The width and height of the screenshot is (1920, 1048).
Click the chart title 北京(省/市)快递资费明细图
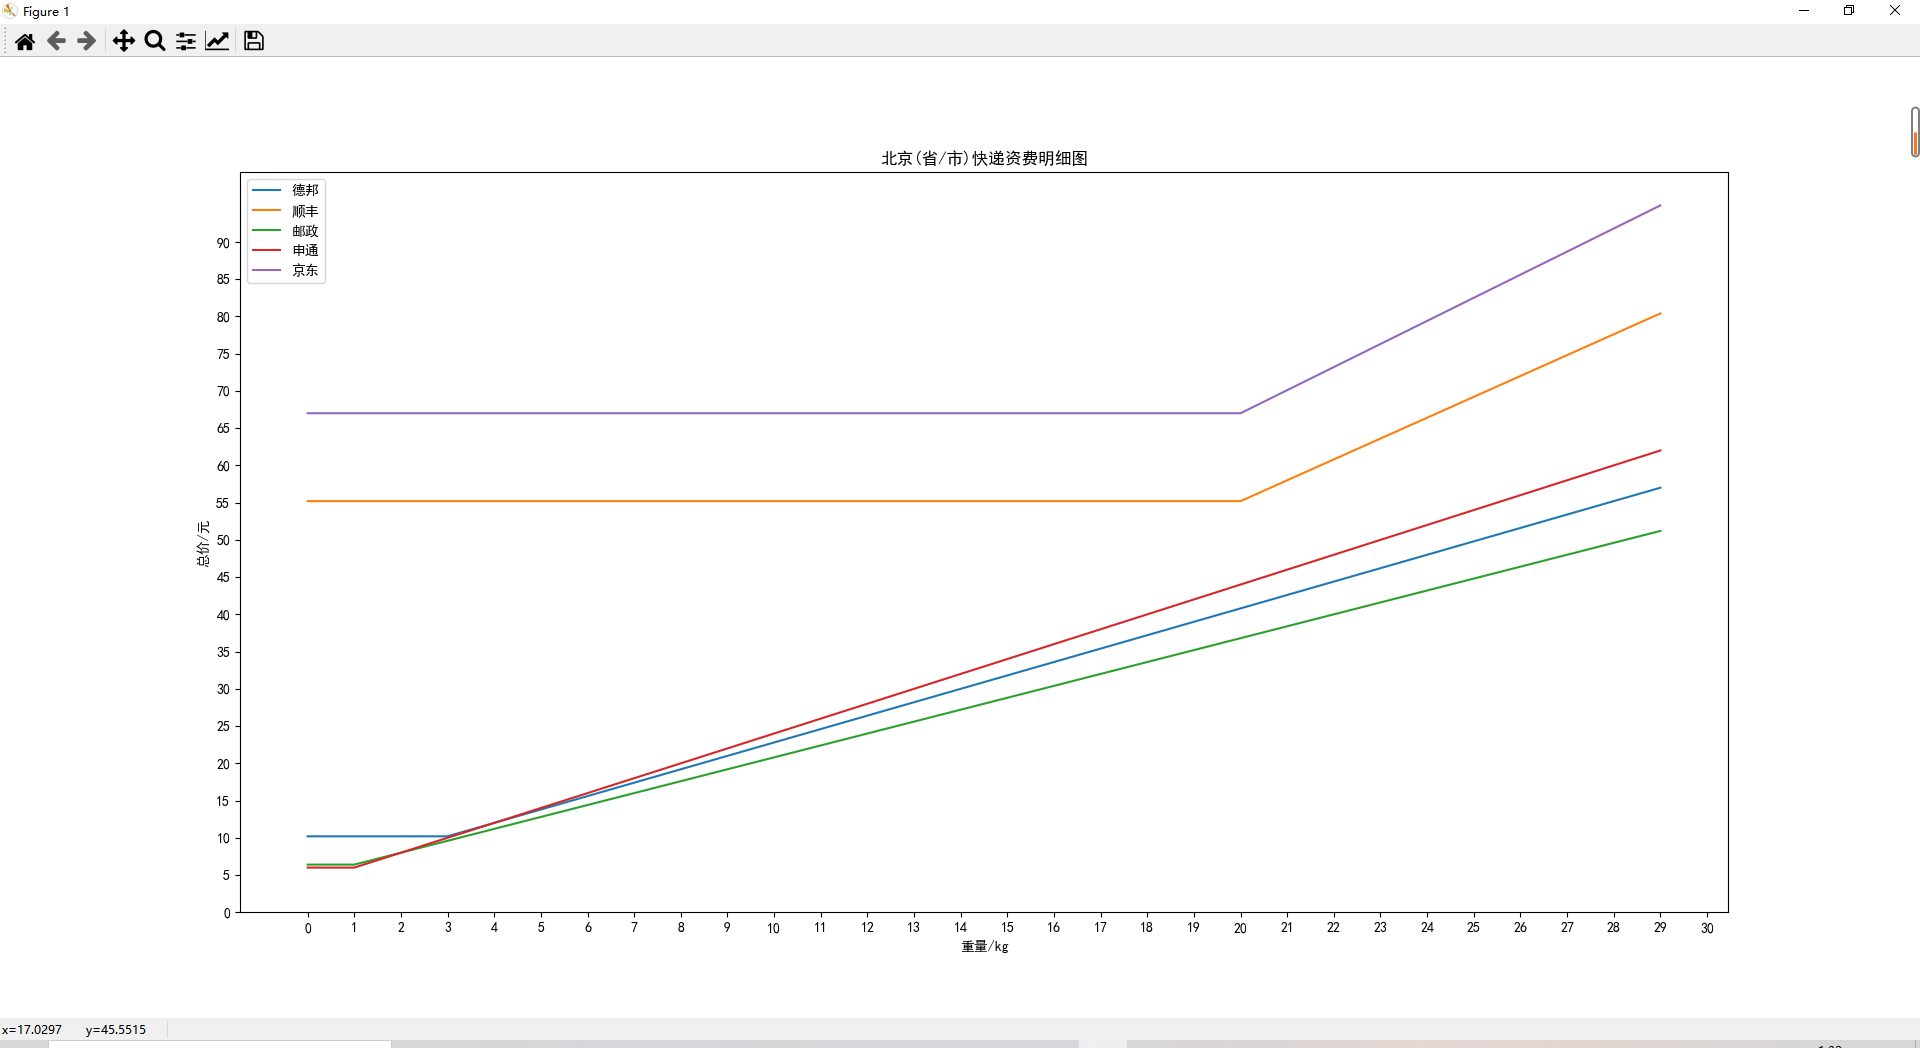984,158
